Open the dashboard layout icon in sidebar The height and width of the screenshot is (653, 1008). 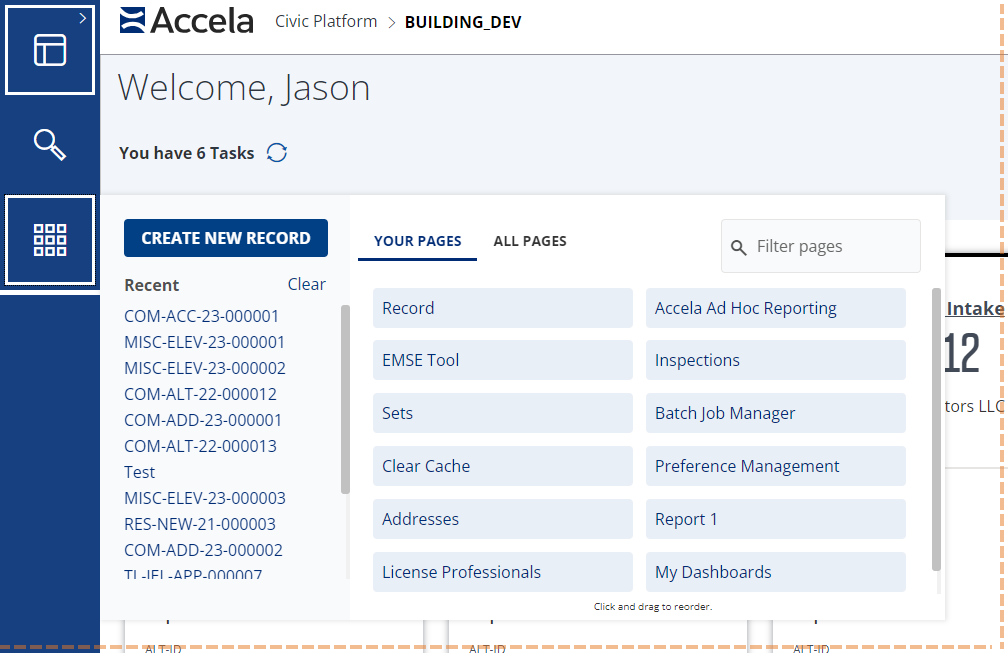click(50, 50)
